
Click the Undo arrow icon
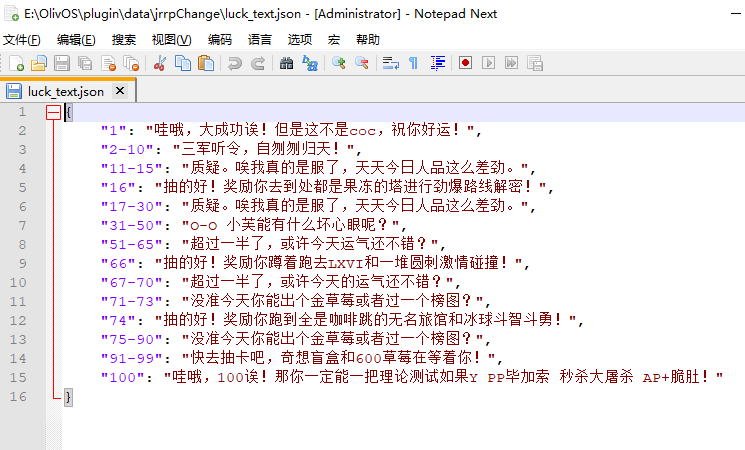pyautogui.click(x=234, y=63)
